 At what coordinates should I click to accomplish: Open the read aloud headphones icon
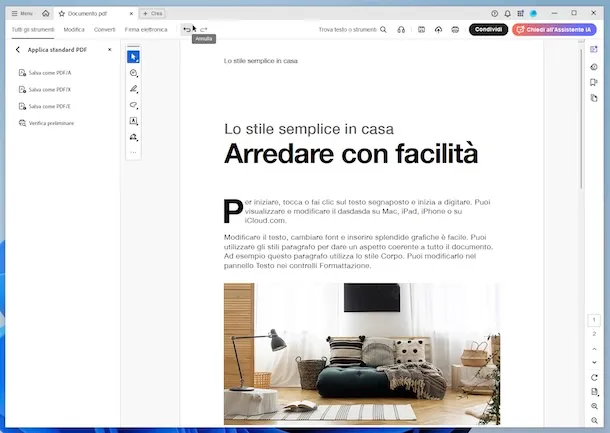click(401, 30)
